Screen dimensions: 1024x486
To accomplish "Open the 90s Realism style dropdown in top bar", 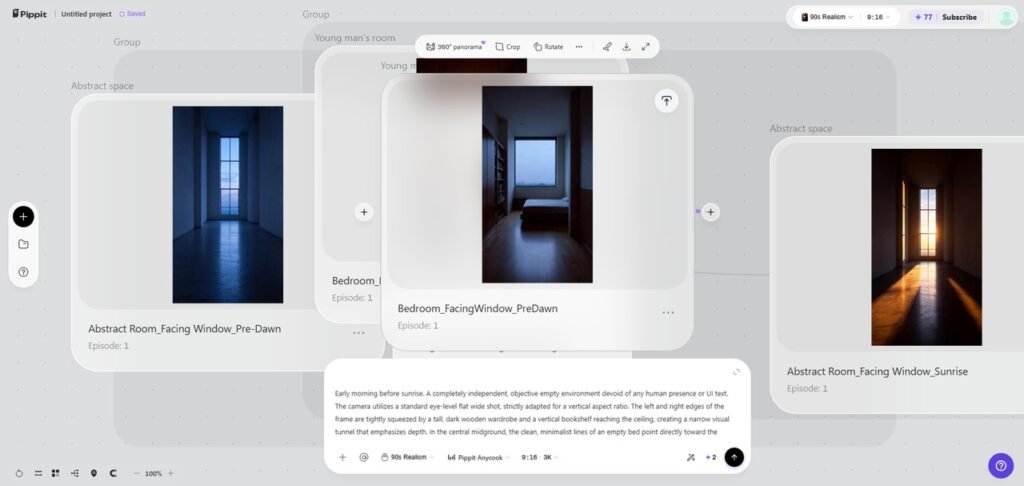I will click(x=827, y=17).
